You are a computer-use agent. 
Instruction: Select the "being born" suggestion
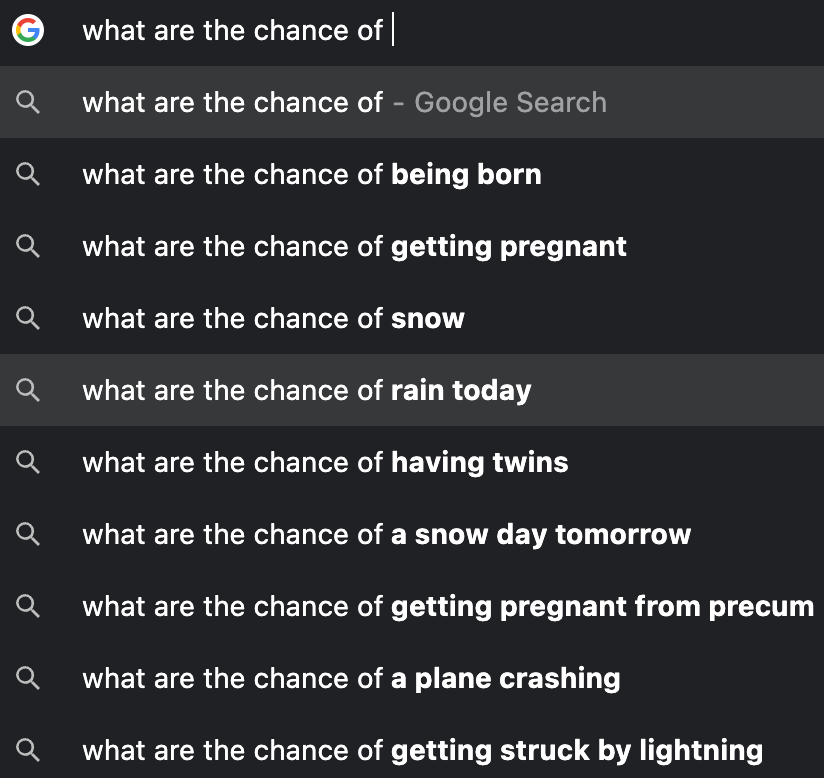pos(311,174)
